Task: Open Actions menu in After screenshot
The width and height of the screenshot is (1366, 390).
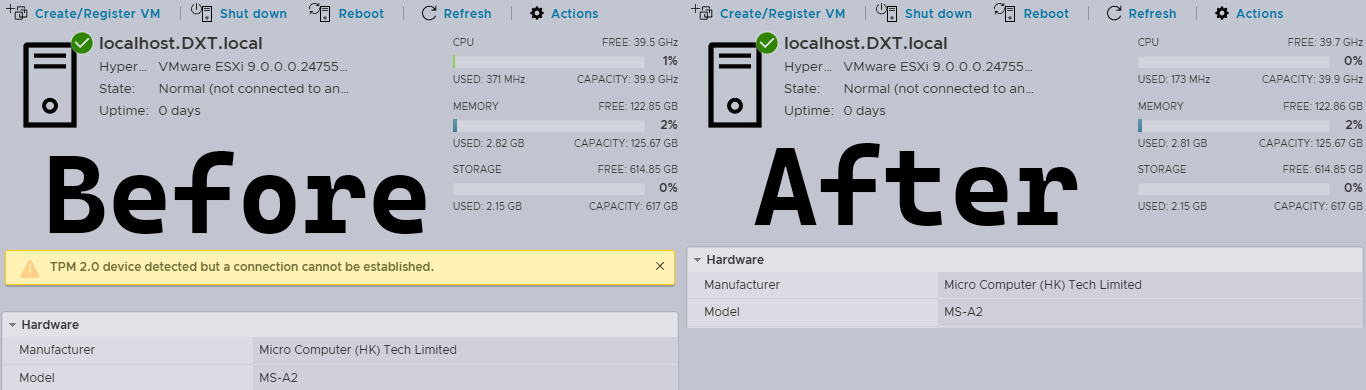Action: click(x=1249, y=13)
